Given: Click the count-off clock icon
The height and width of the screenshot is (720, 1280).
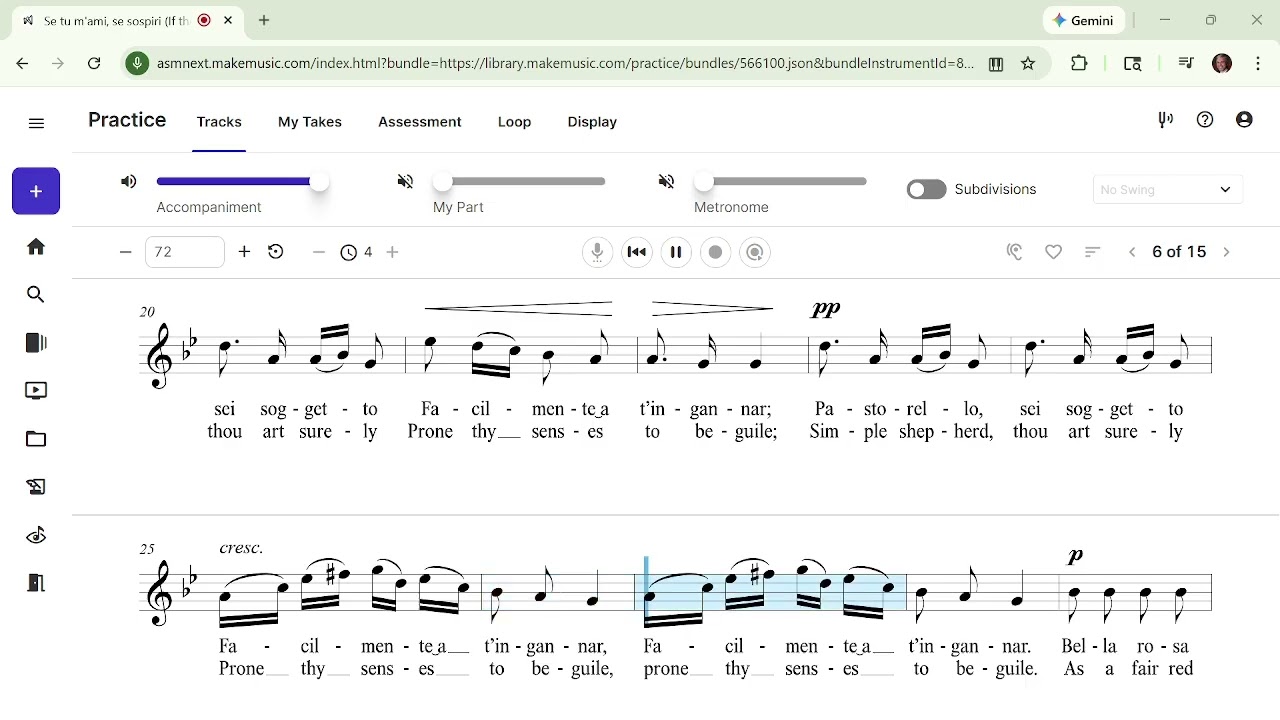Looking at the screenshot, I should click(x=349, y=253).
